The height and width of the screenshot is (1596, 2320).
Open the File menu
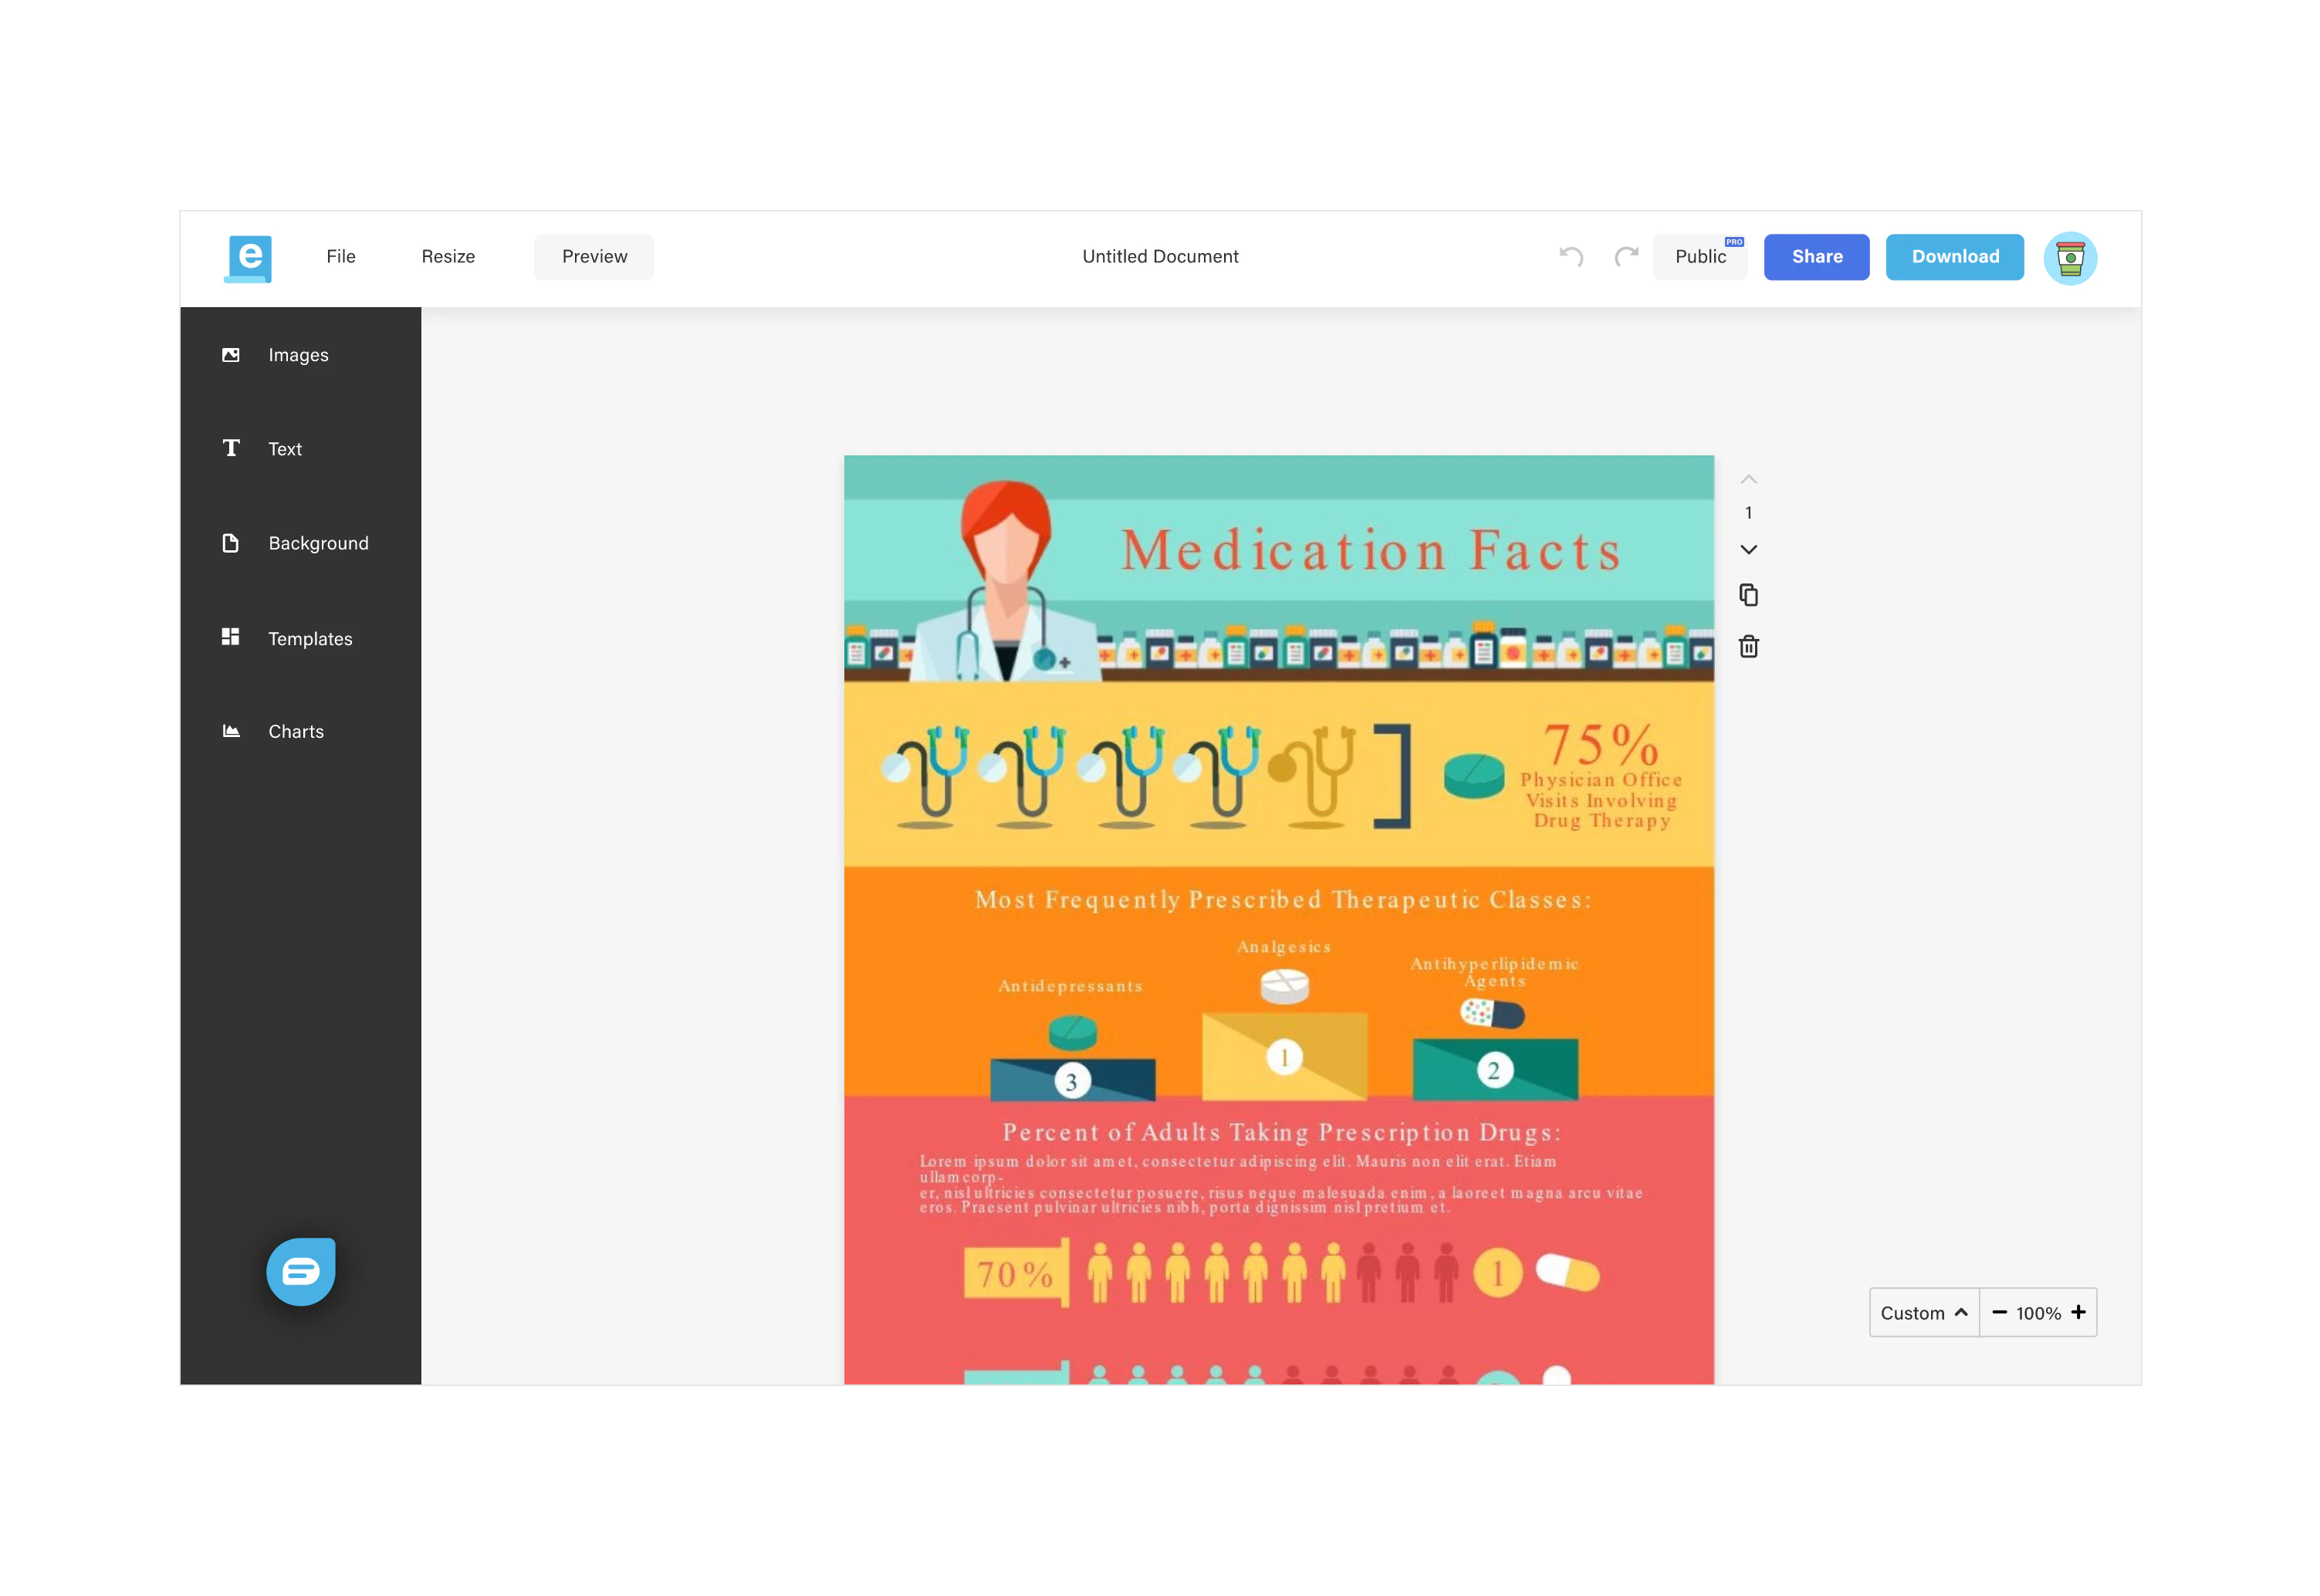[341, 256]
